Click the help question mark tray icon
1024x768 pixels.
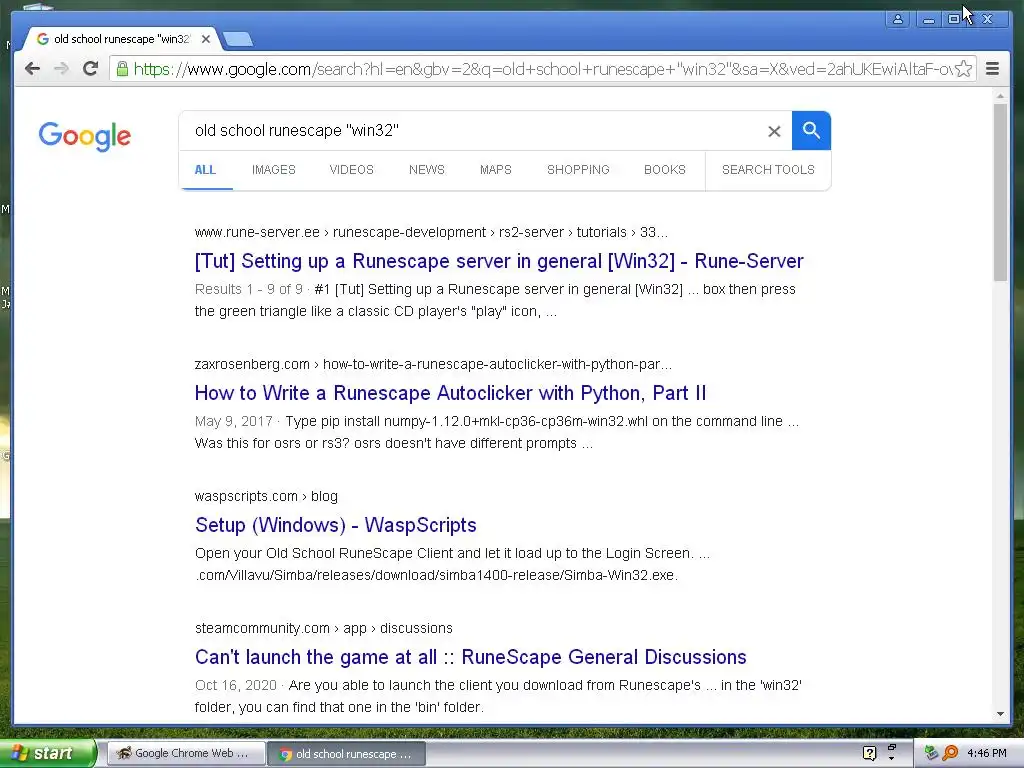coord(869,754)
